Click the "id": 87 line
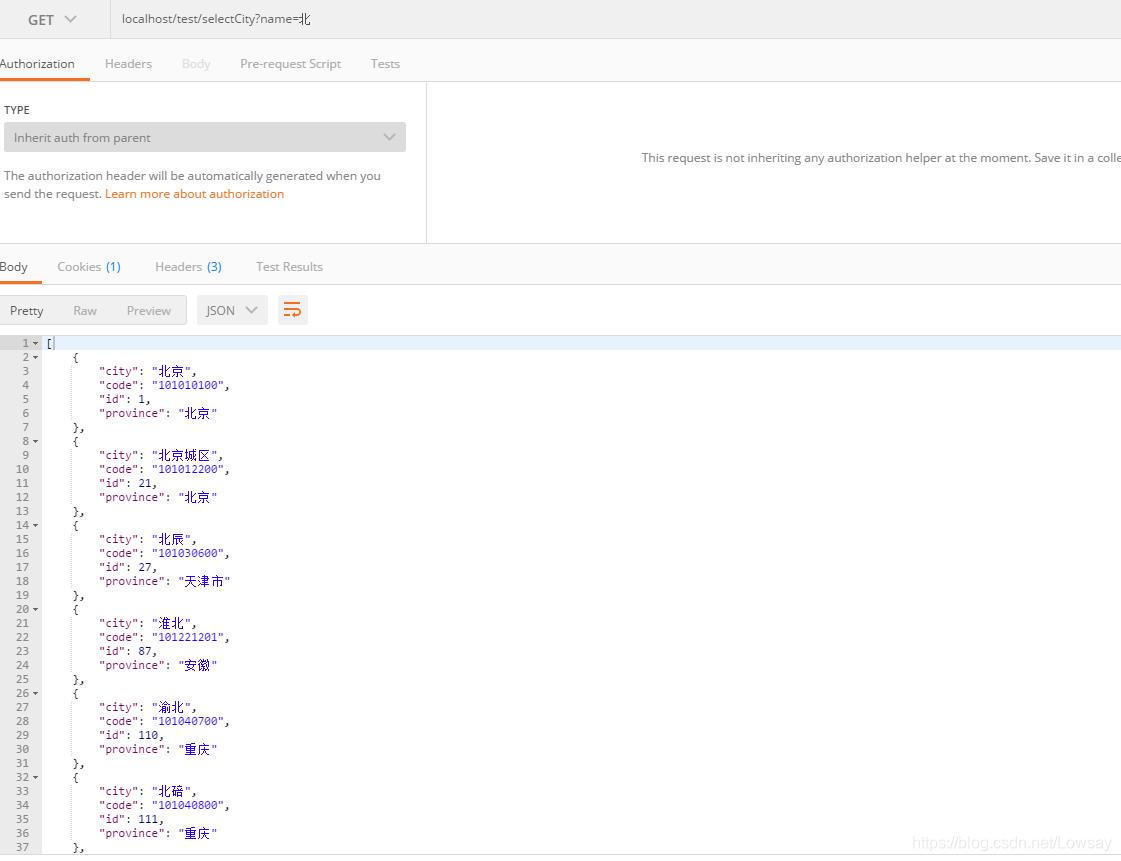This screenshot has width=1121, height=861. click(128, 651)
